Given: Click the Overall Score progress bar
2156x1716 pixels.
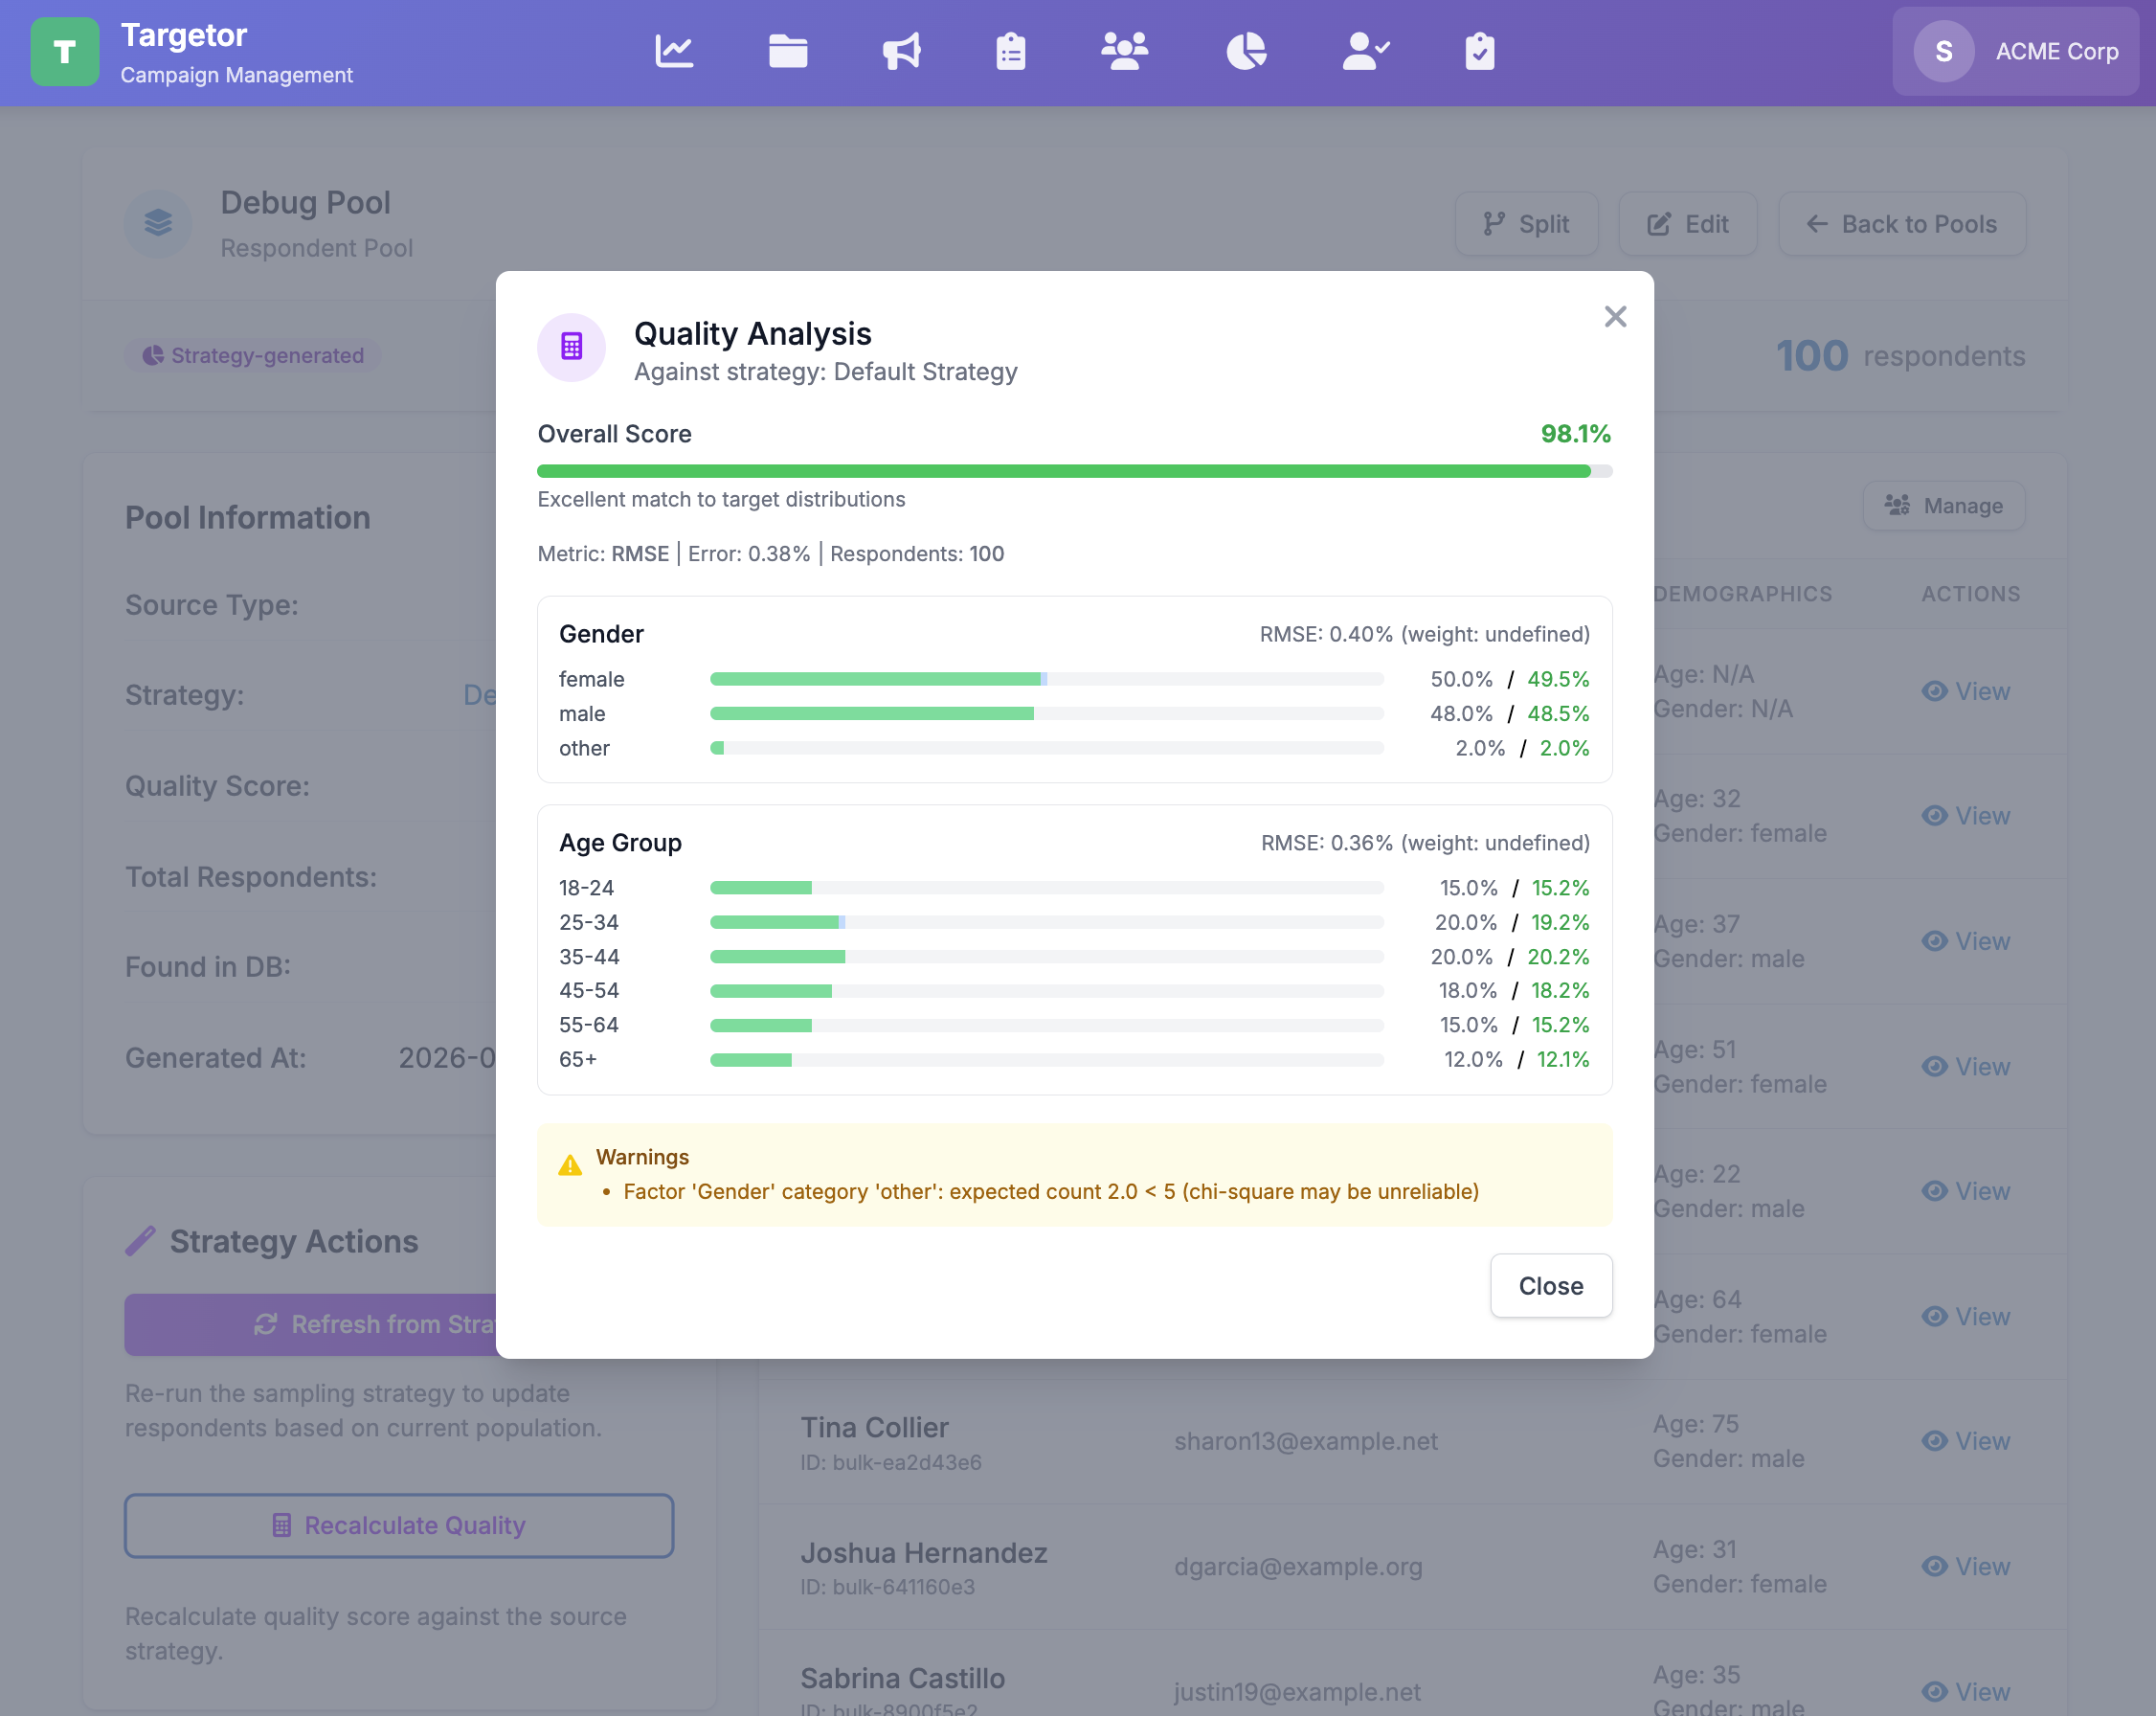Looking at the screenshot, I should 1073,470.
